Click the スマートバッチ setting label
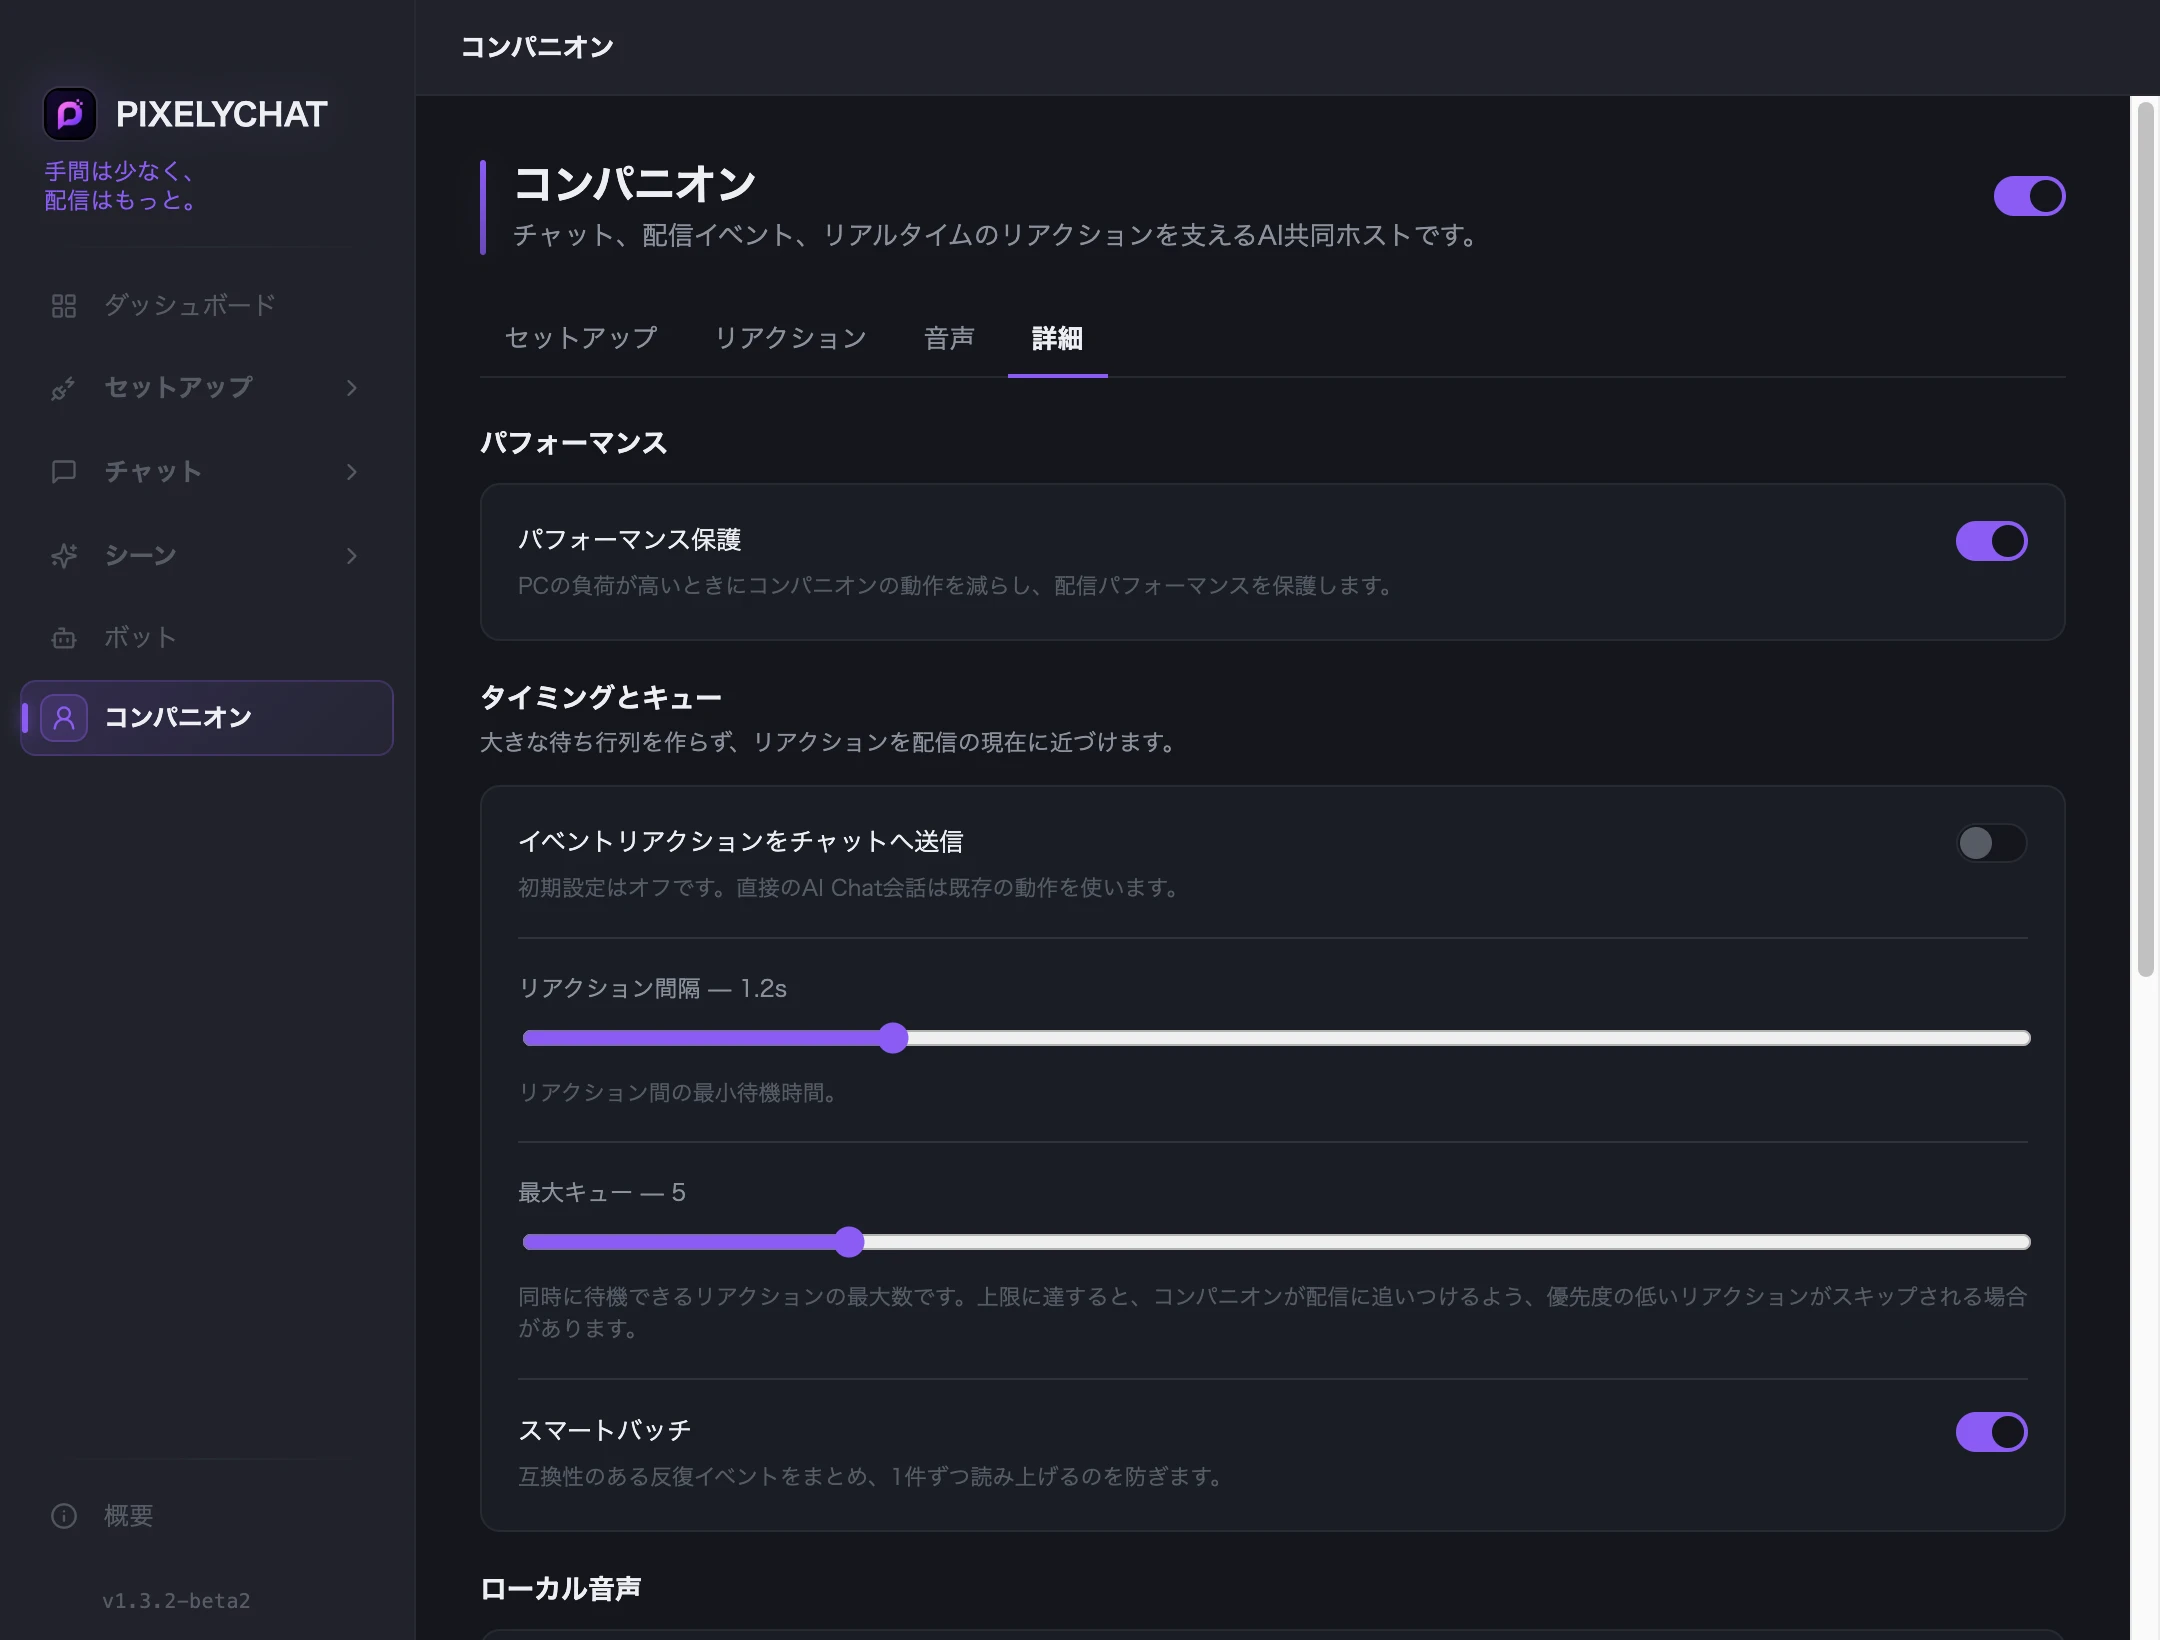The height and width of the screenshot is (1640, 2160). [604, 1431]
